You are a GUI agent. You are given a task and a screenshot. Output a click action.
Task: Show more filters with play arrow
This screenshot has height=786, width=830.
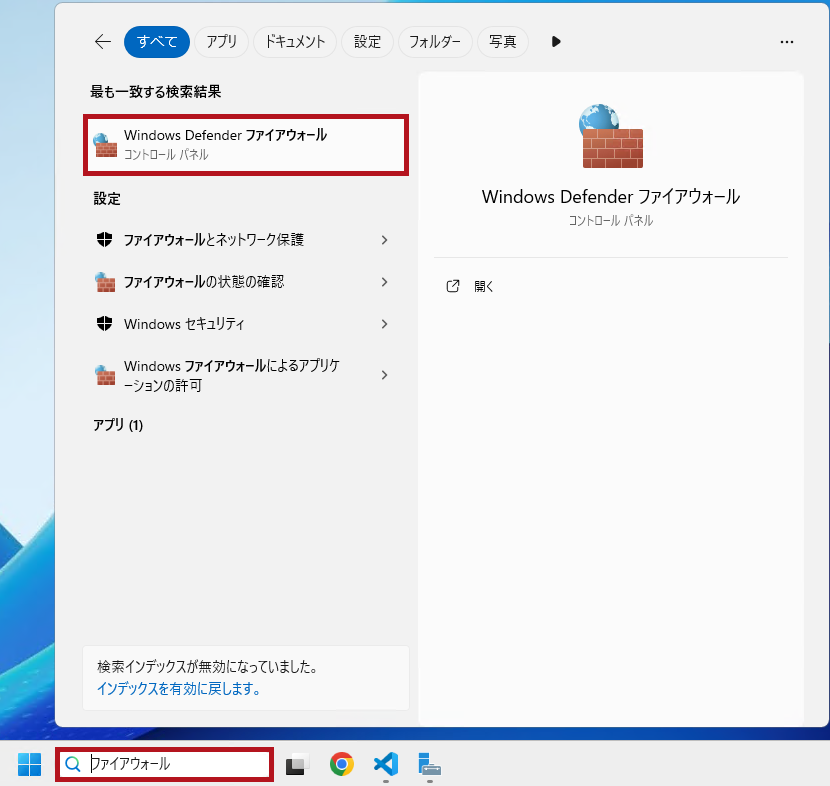[x=556, y=42]
